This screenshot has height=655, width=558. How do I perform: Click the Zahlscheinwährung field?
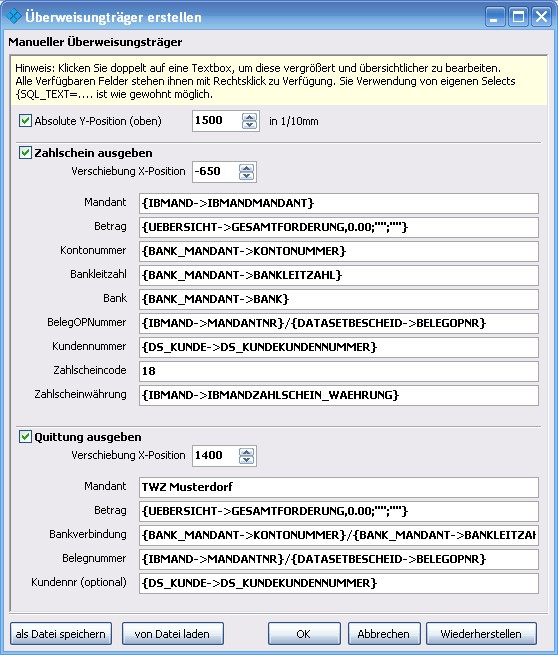coord(339,396)
